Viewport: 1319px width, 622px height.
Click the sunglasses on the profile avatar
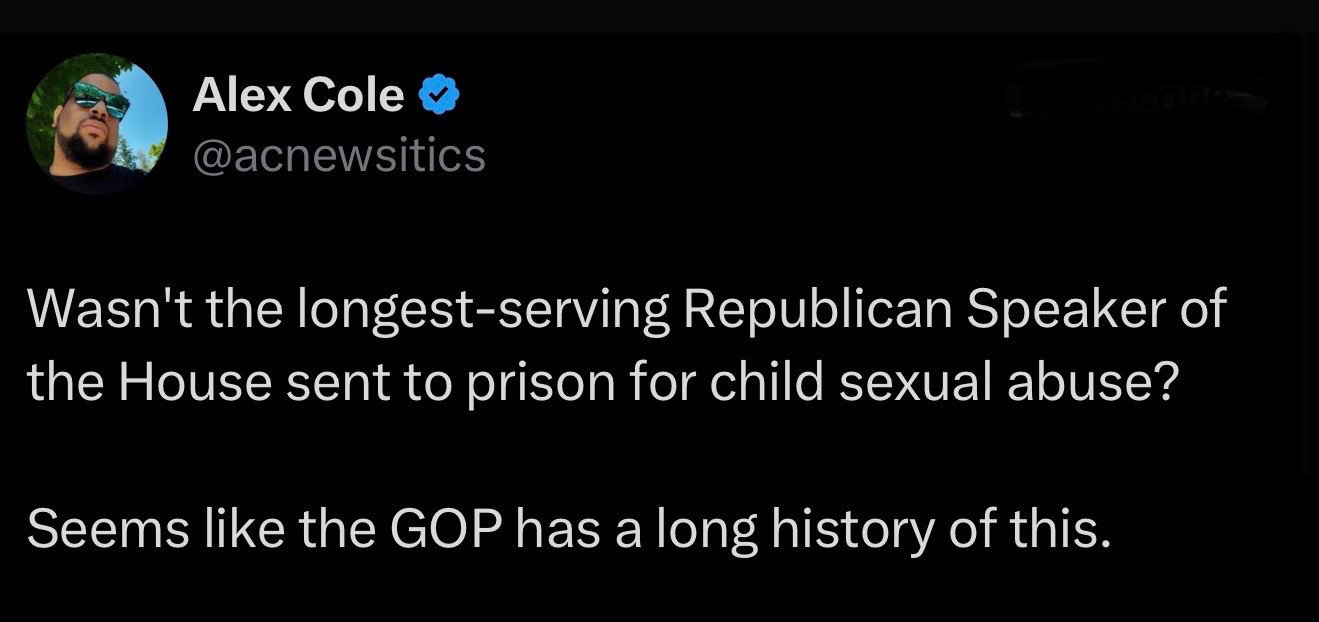(97, 100)
